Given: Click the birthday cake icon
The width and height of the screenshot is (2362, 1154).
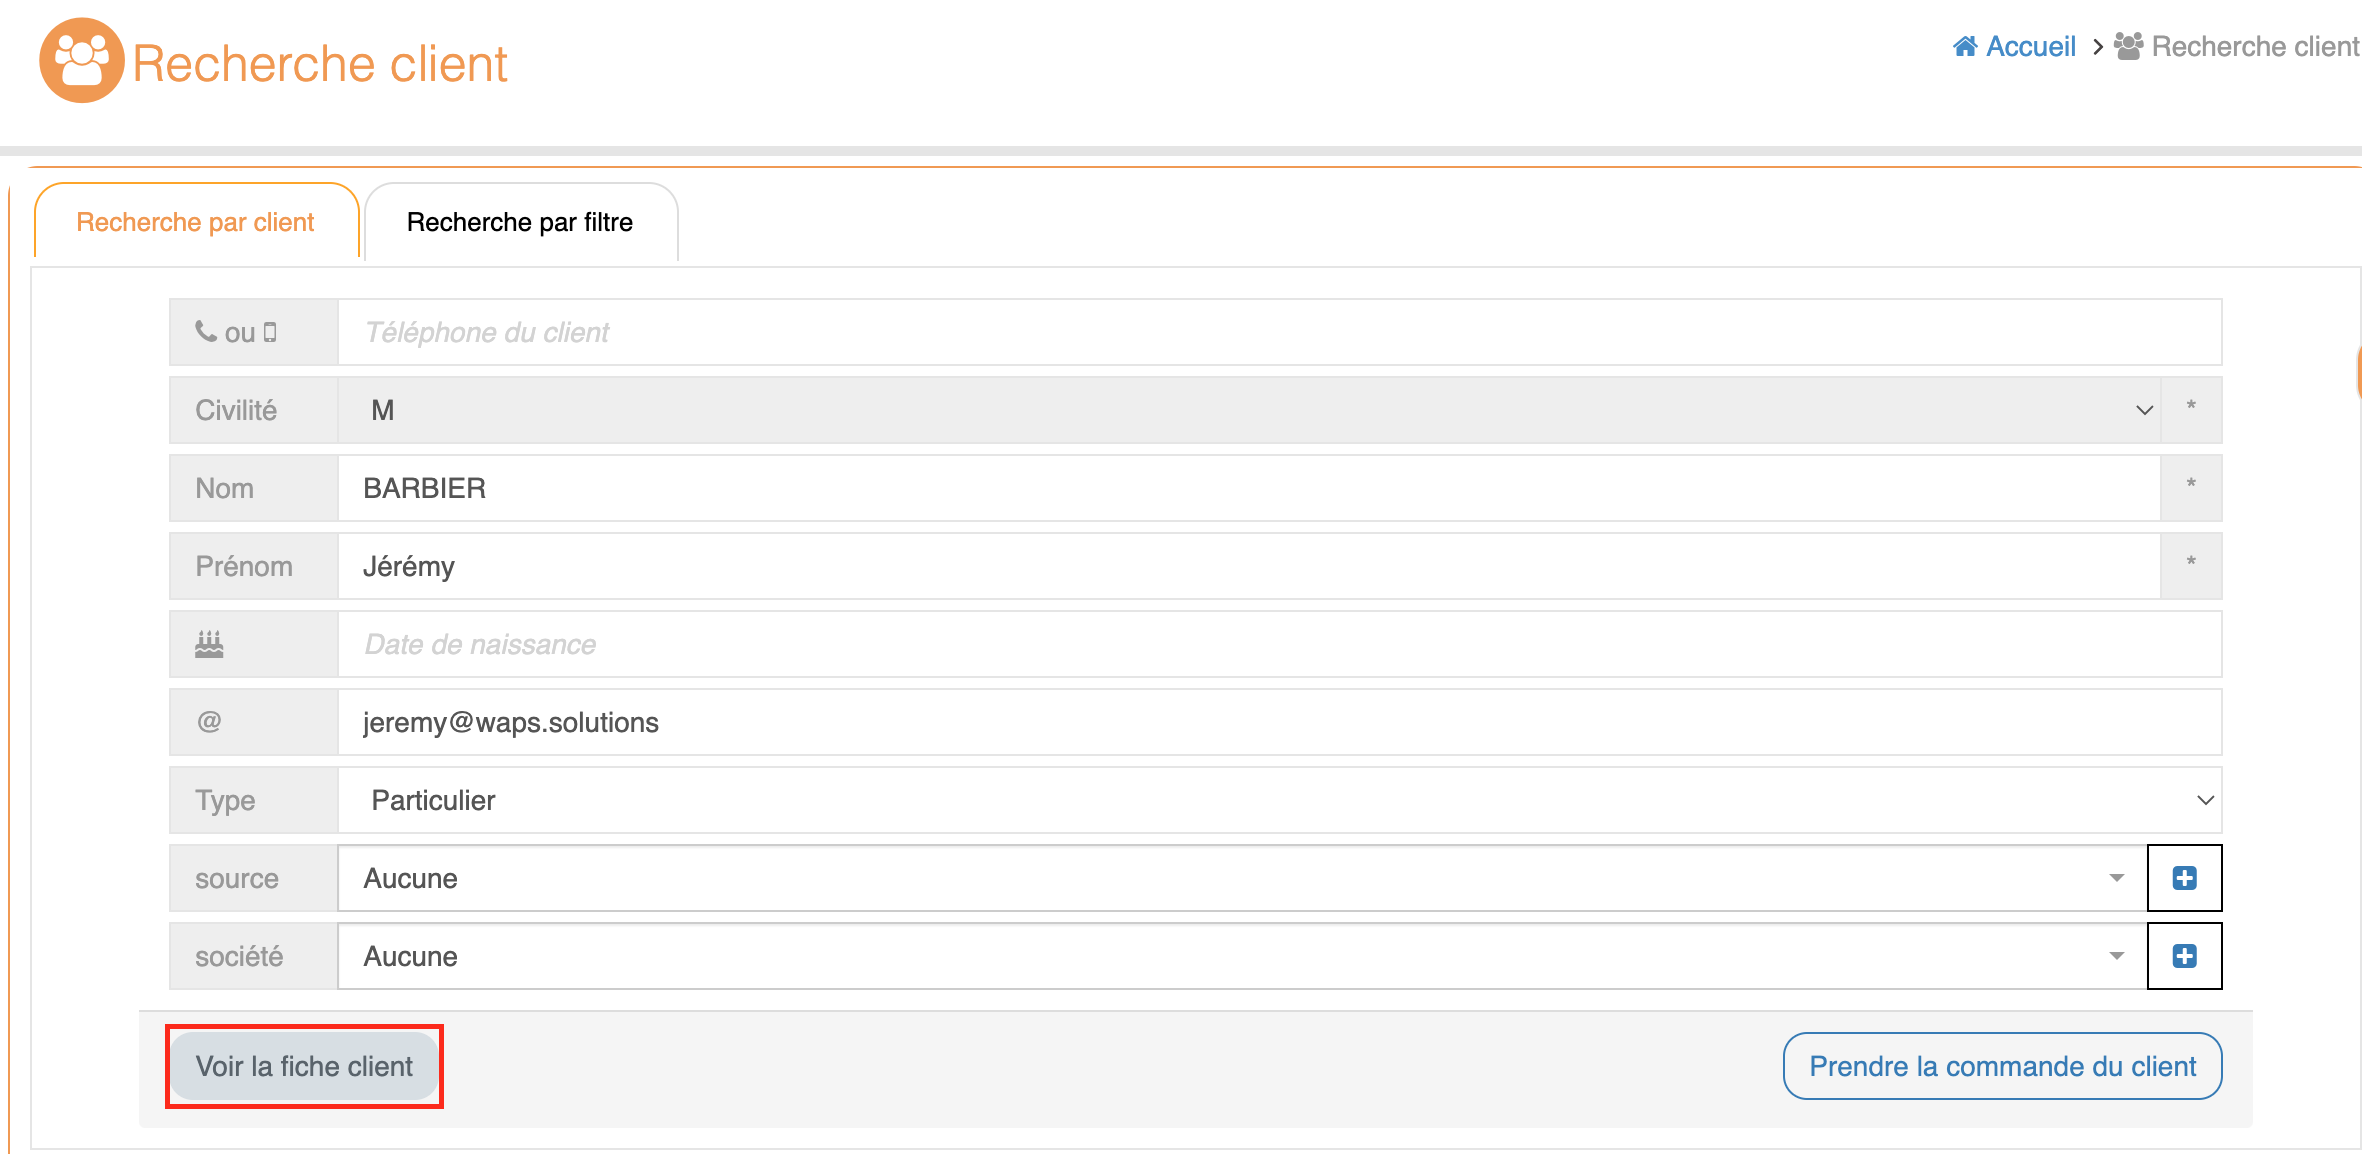Looking at the screenshot, I should pyautogui.click(x=209, y=645).
